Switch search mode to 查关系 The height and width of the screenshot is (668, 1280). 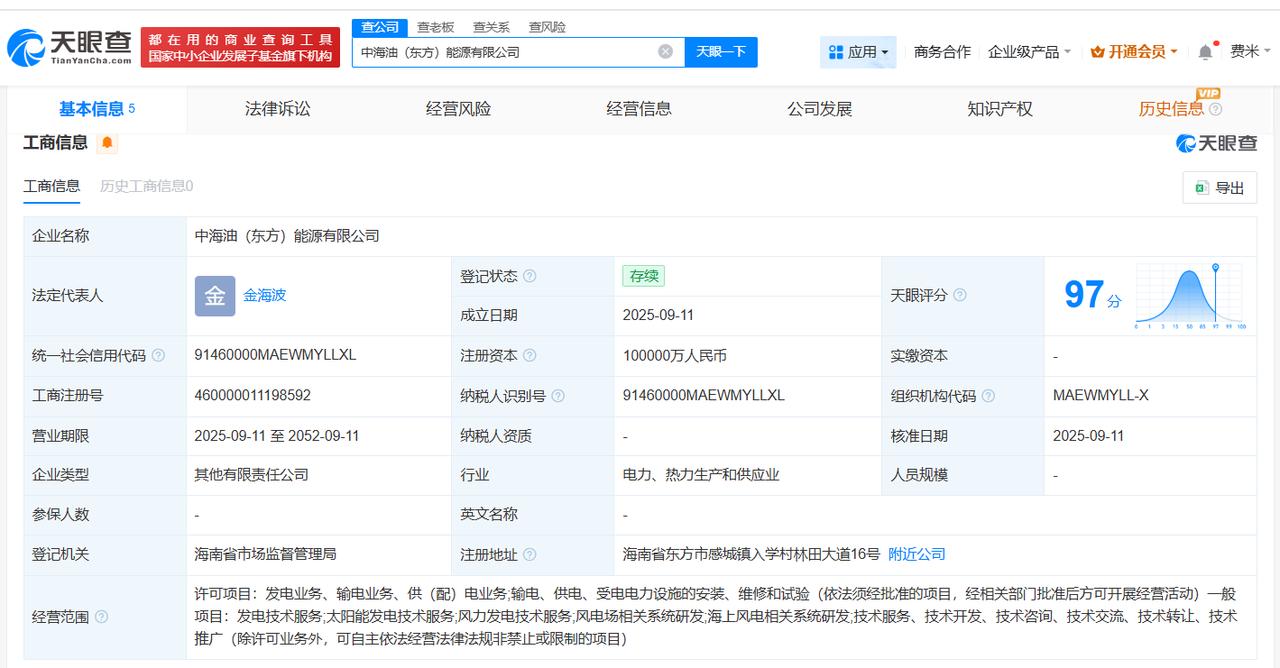pos(491,27)
